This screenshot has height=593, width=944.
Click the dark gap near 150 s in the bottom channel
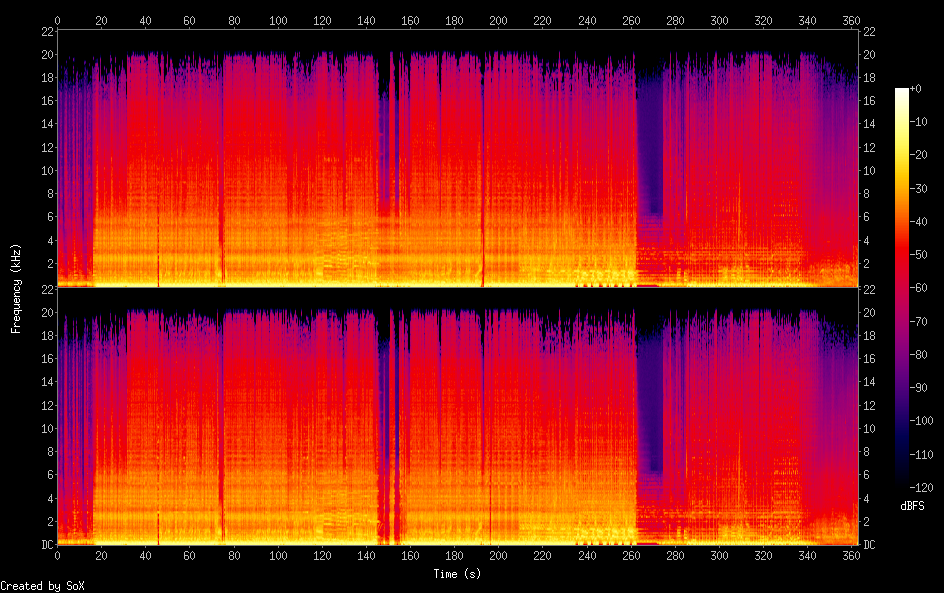click(x=393, y=420)
